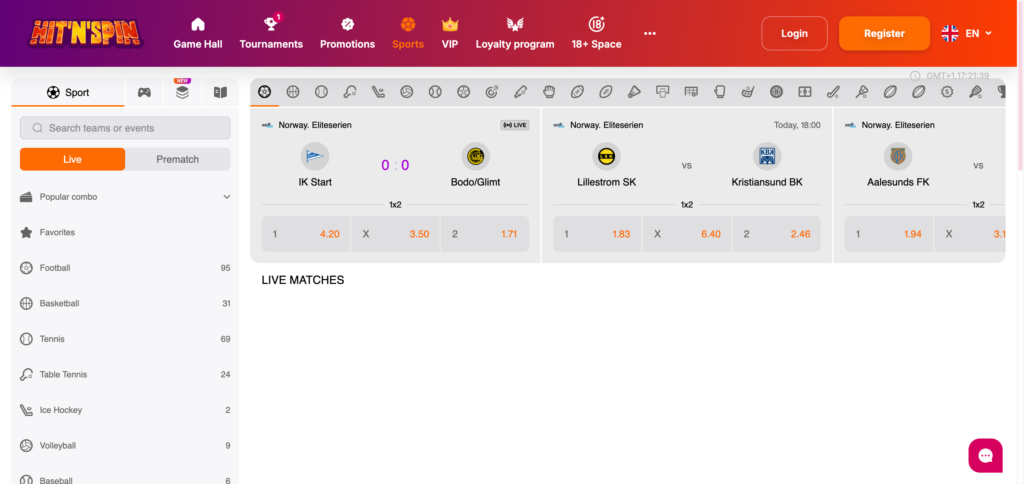Viewport: 1024px width, 484px height.
Task: Open Football row showing 95 in sidebar
Action: pos(125,268)
